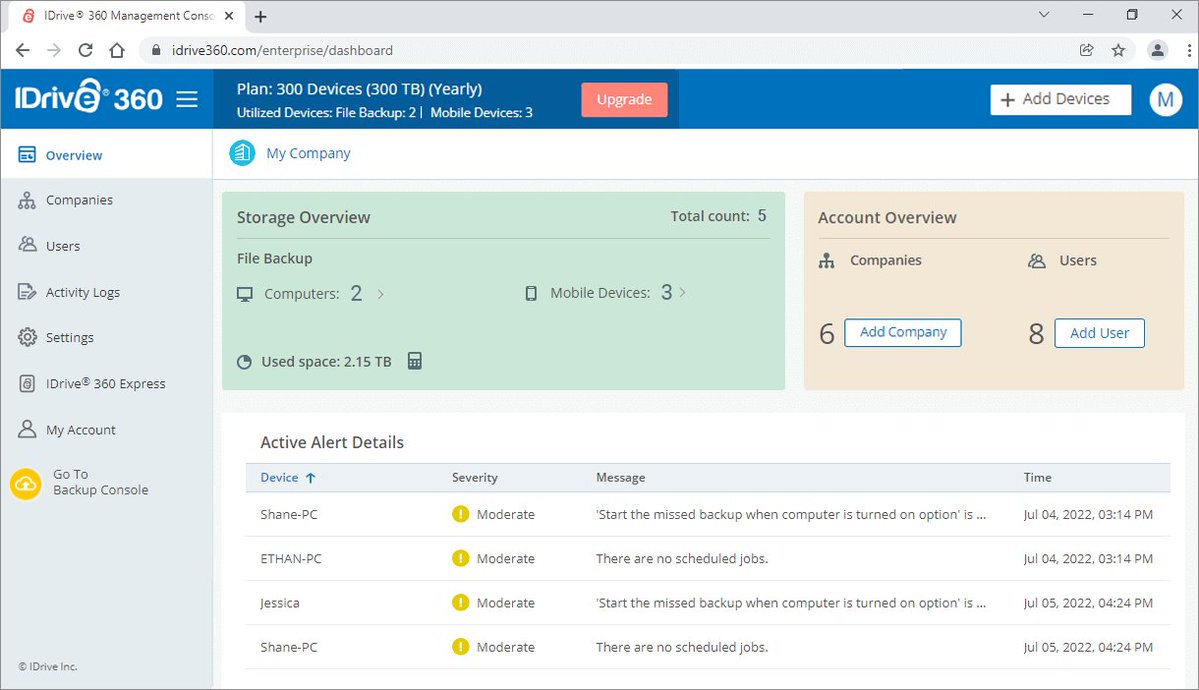Click the Activity Logs sidebar icon

click(x=27, y=292)
